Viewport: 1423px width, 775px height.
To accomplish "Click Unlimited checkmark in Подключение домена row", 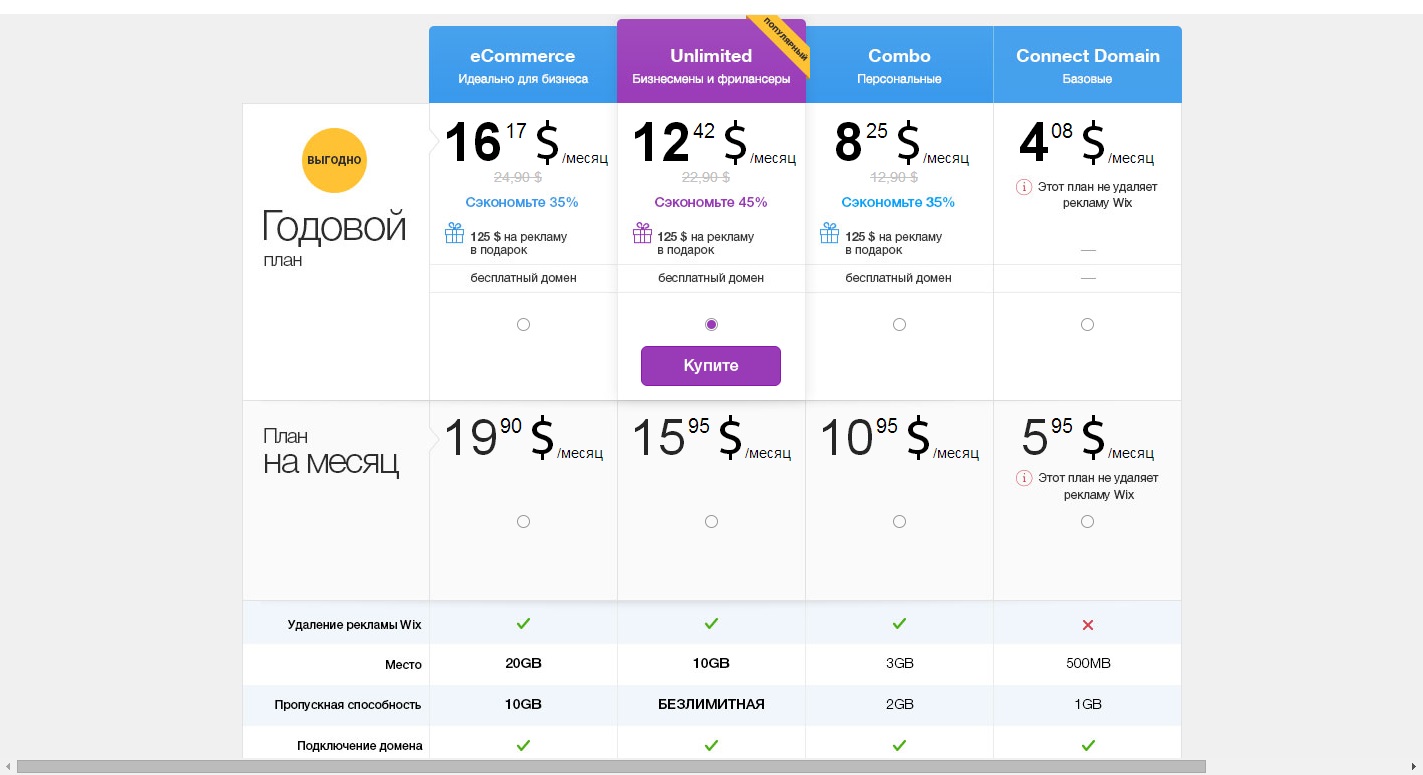I will coord(711,745).
